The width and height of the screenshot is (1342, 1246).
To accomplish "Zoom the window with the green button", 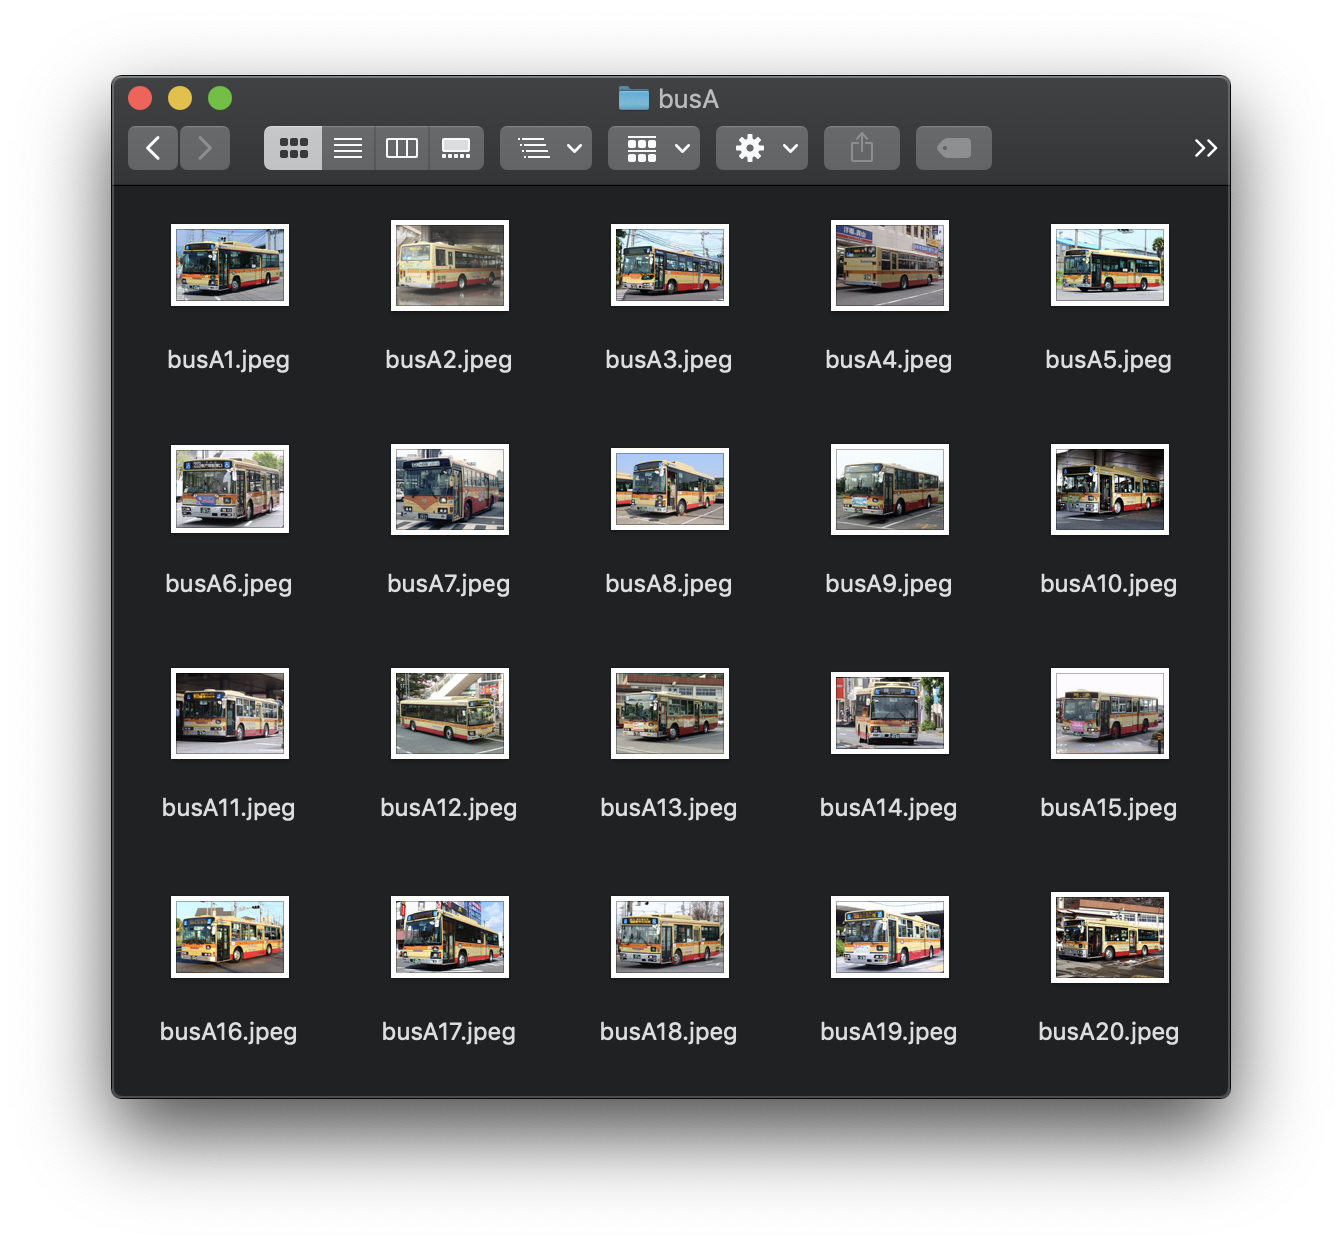I will click(x=220, y=98).
